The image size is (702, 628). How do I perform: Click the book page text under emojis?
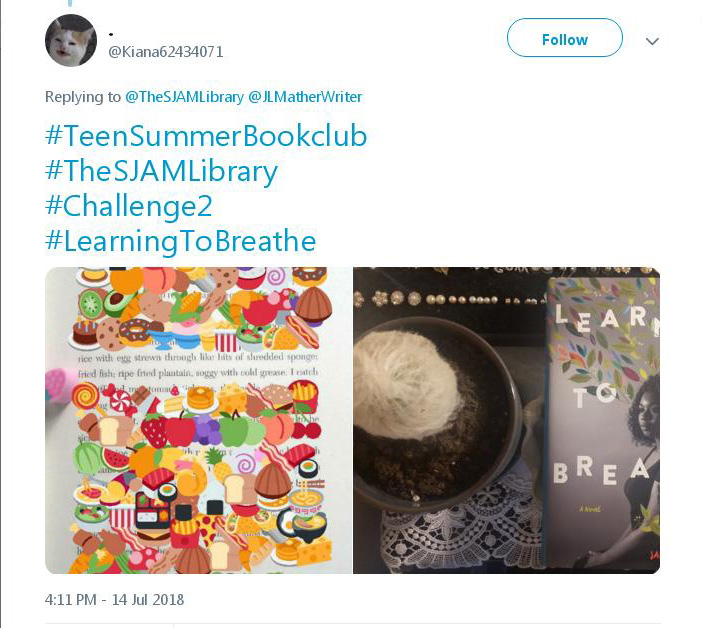pos(198,364)
